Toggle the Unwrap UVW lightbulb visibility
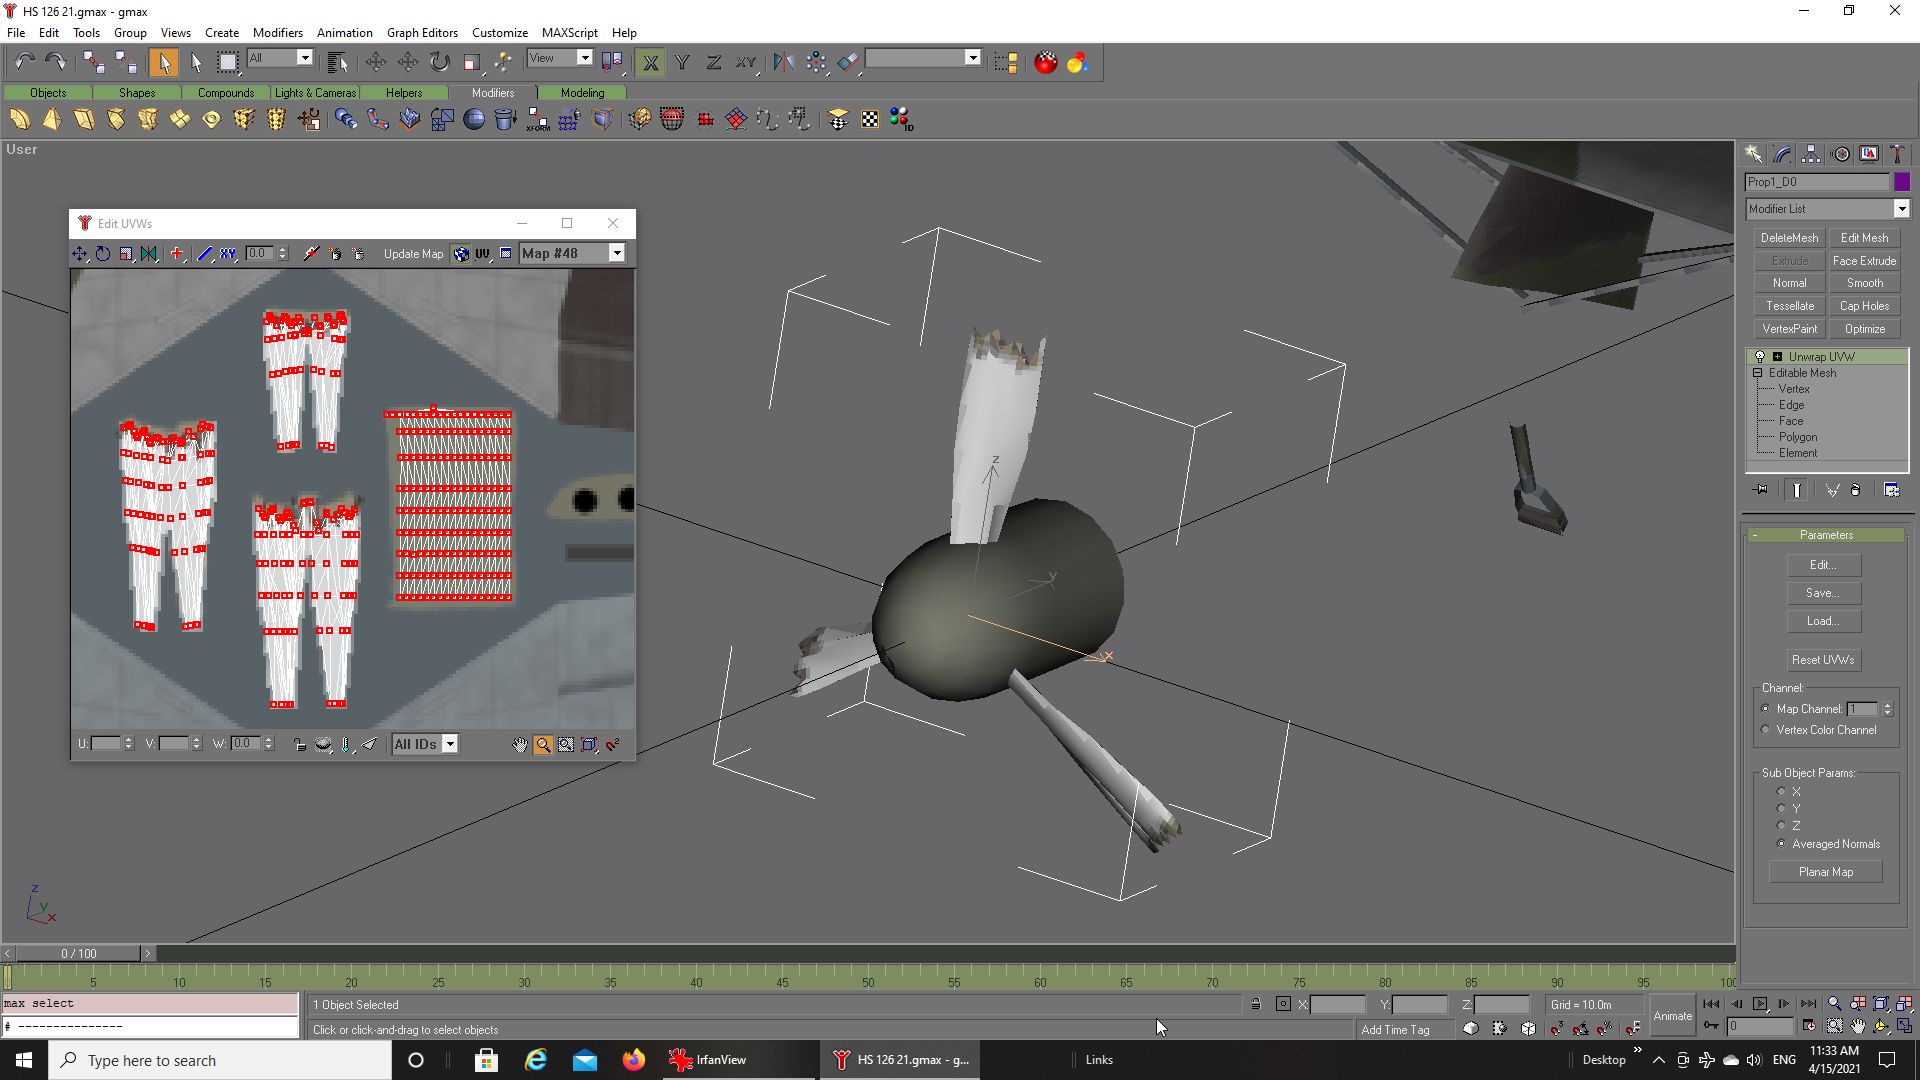 (x=1760, y=357)
